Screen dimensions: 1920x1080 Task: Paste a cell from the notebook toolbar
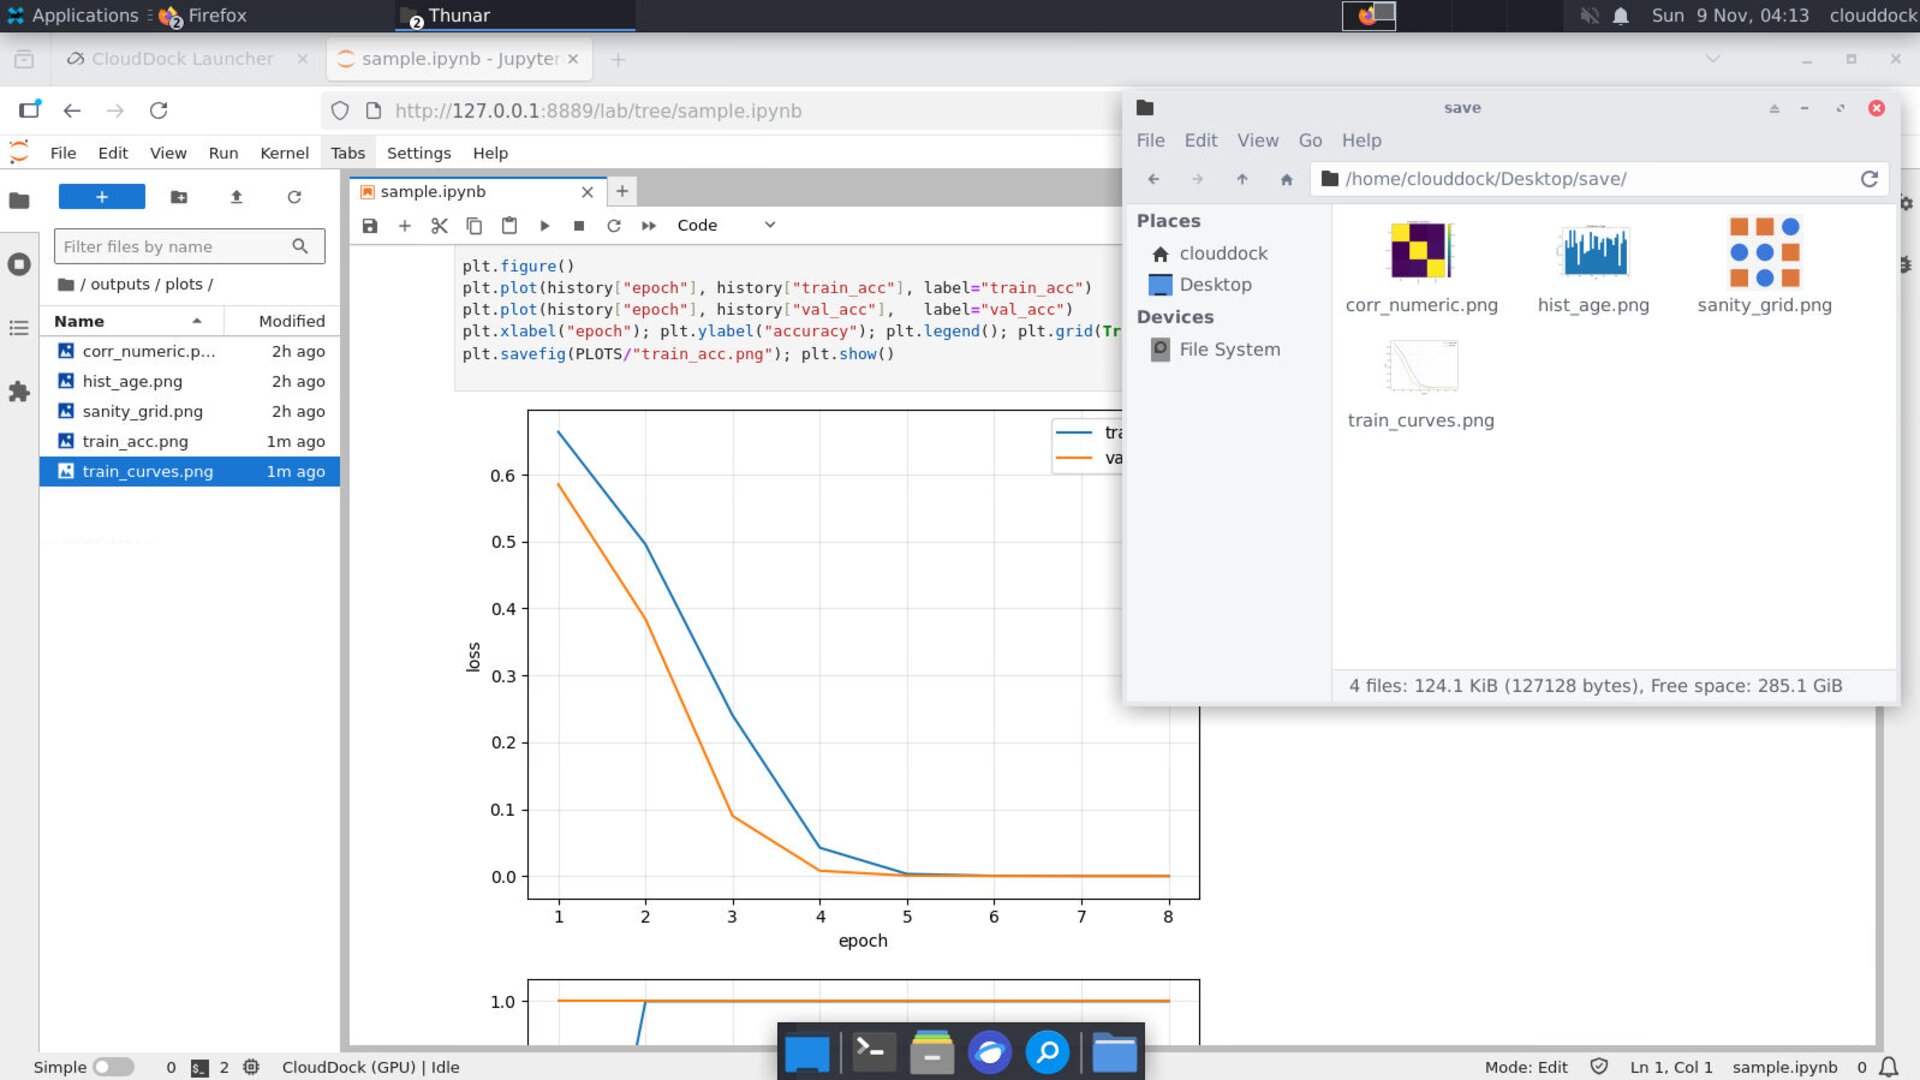509,225
